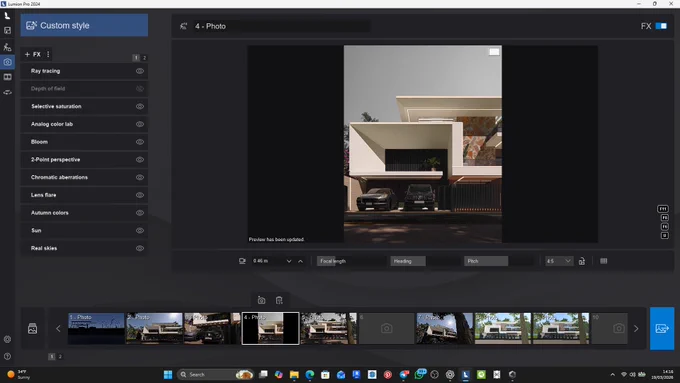
Task: Open help question mark icon
Action: click(7, 357)
